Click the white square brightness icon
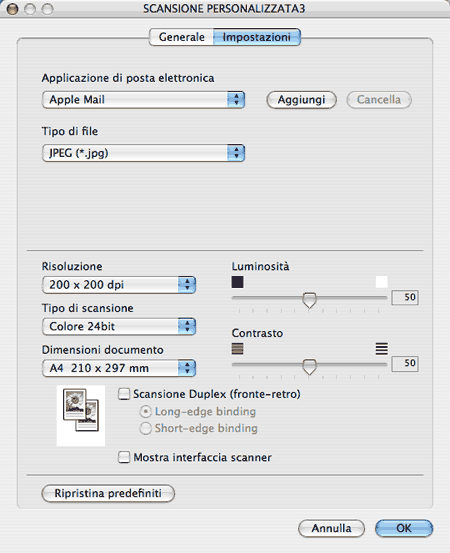450x553 pixels. (x=382, y=282)
